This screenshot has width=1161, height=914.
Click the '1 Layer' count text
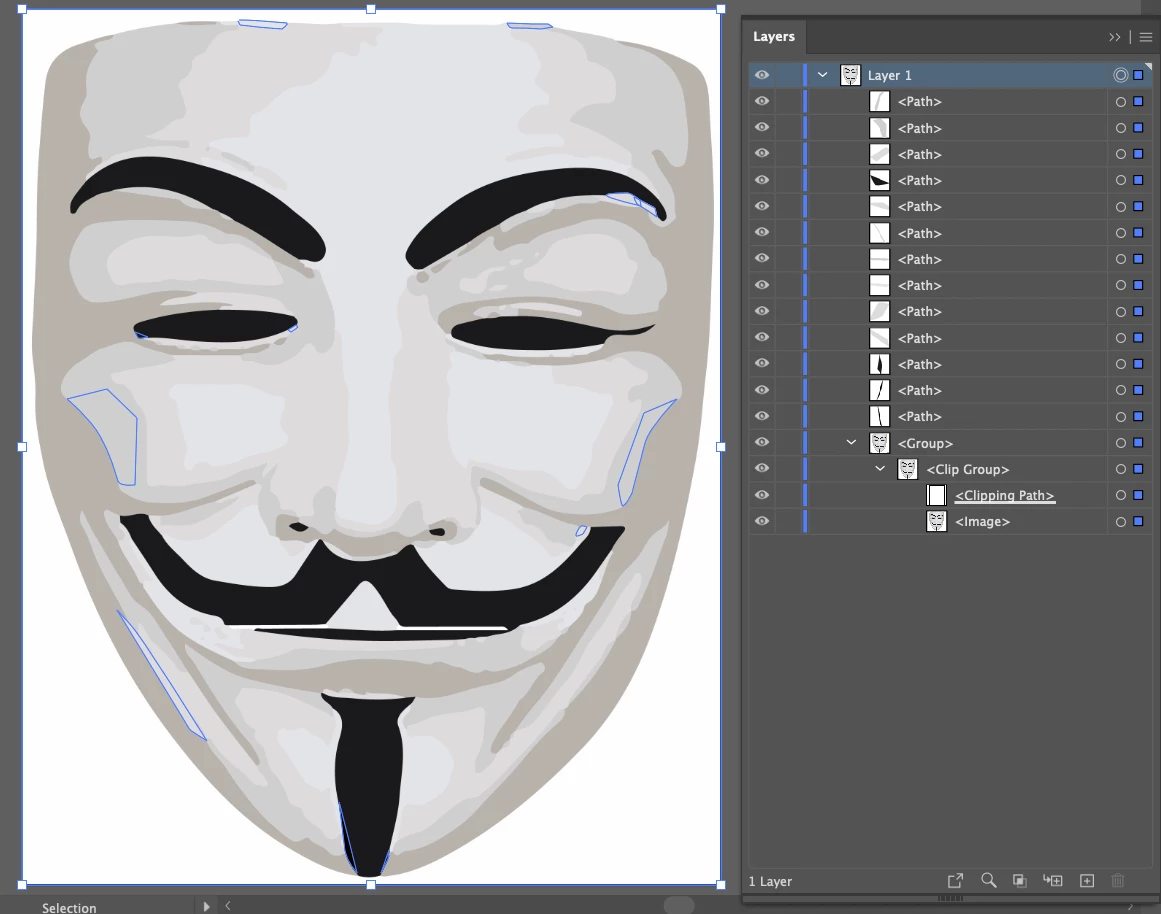pyautogui.click(x=770, y=881)
